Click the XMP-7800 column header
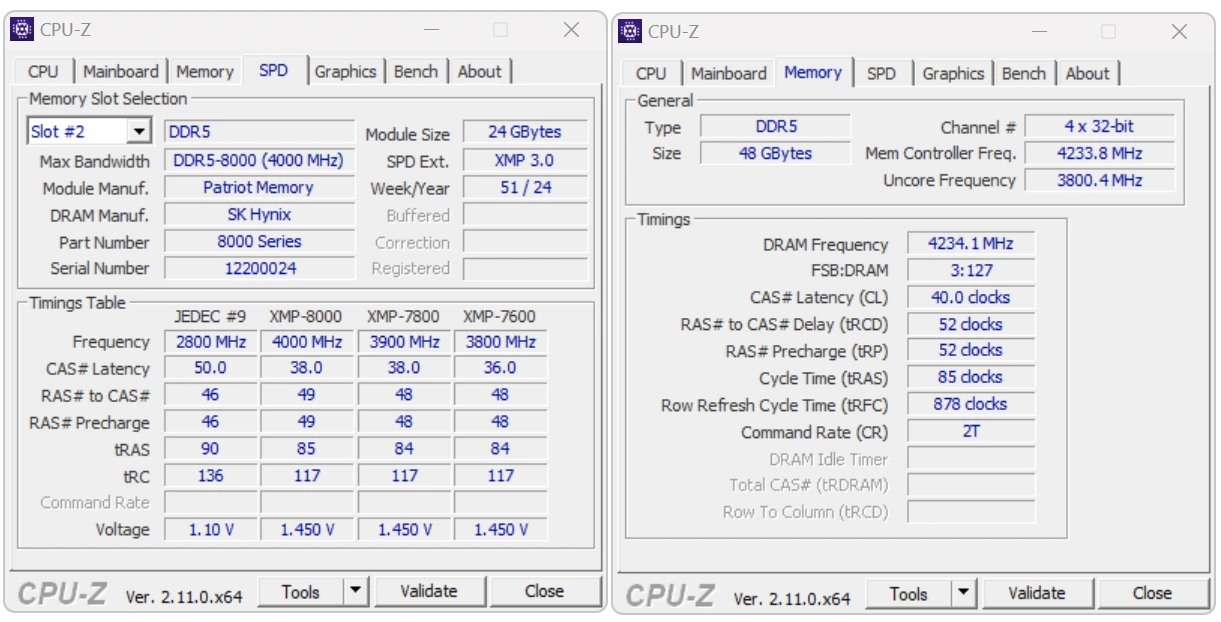This screenshot has width=1221, height=622. pos(403,316)
